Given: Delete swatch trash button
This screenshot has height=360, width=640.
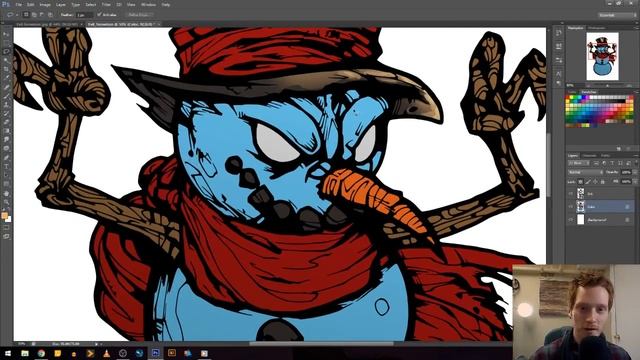Looking at the screenshot, I should coord(629,149).
